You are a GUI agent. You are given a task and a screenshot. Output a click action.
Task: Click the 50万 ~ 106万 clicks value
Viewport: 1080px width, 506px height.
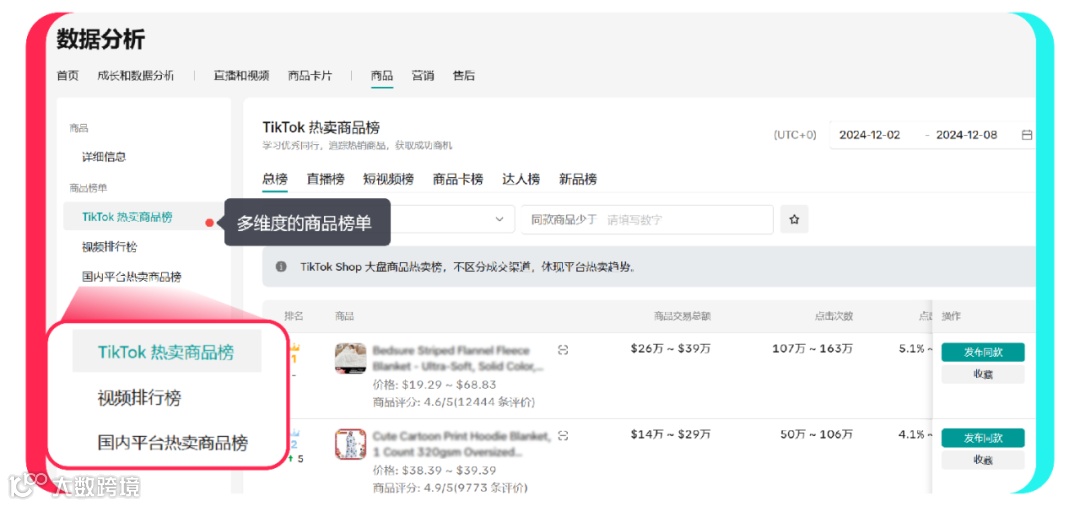pyautogui.click(x=817, y=435)
